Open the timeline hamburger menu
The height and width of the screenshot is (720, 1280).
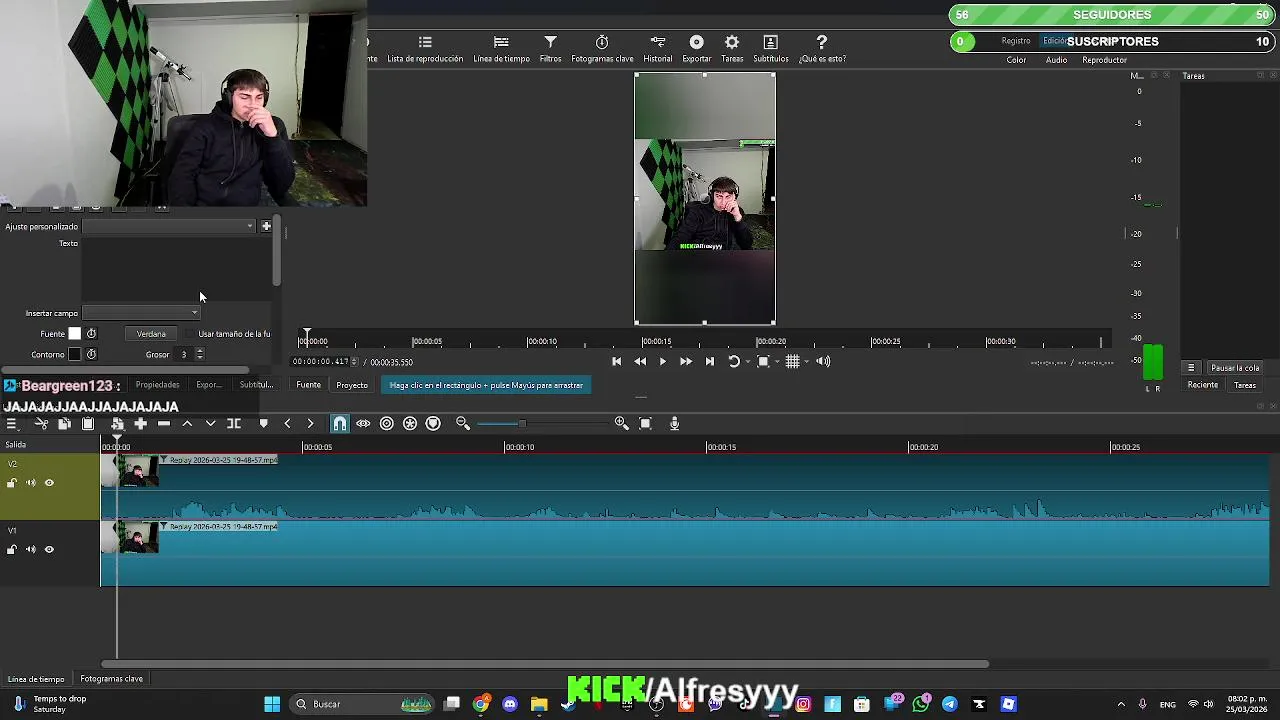pyautogui.click(x=12, y=424)
